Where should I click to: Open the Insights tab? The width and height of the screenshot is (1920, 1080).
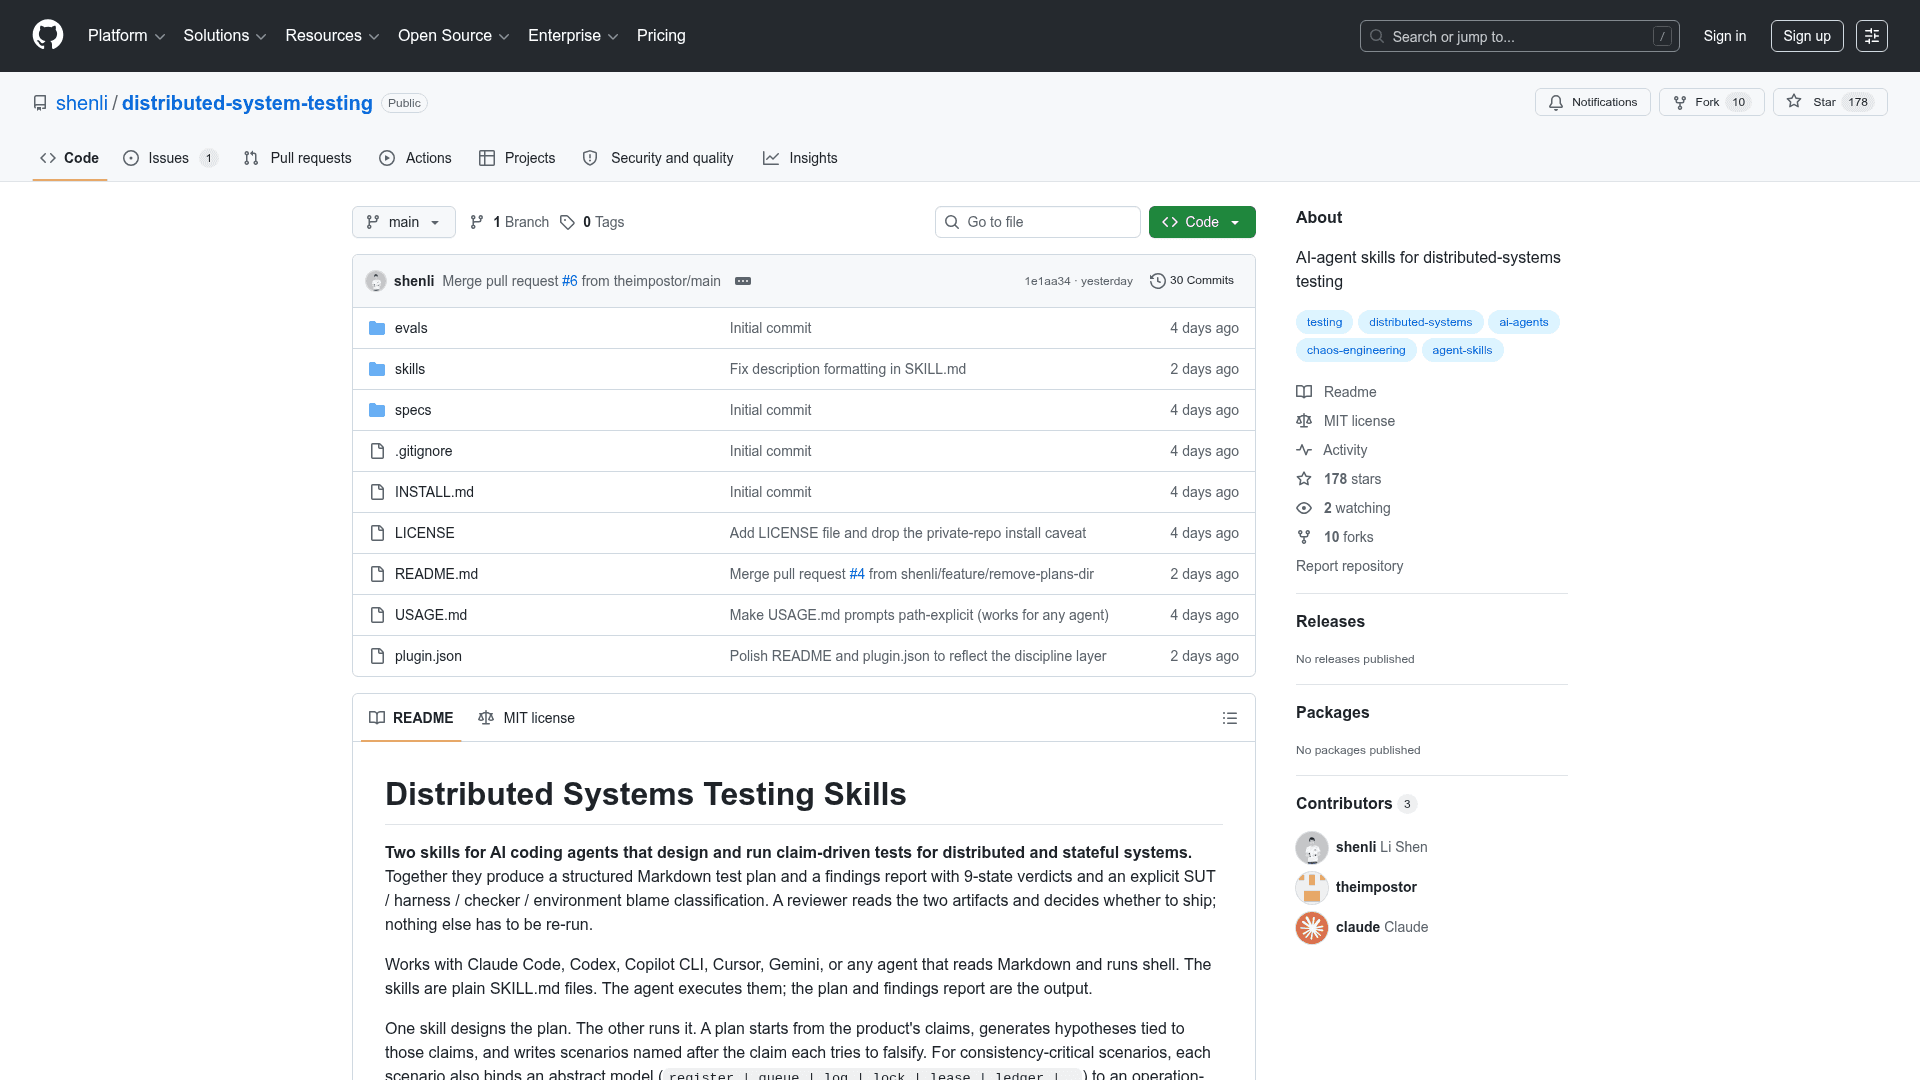[800, 158]
